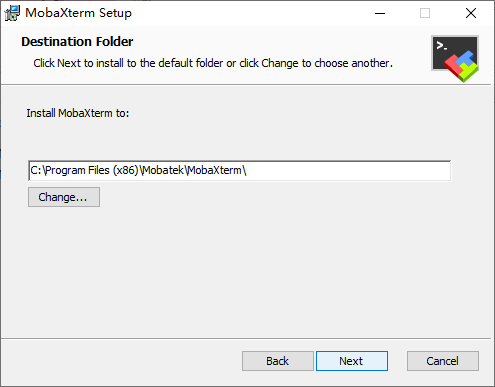Viewport: 495px width, 387px height.
Task: Click the MobaXterm terminal logo image
Action: point(455,58)
